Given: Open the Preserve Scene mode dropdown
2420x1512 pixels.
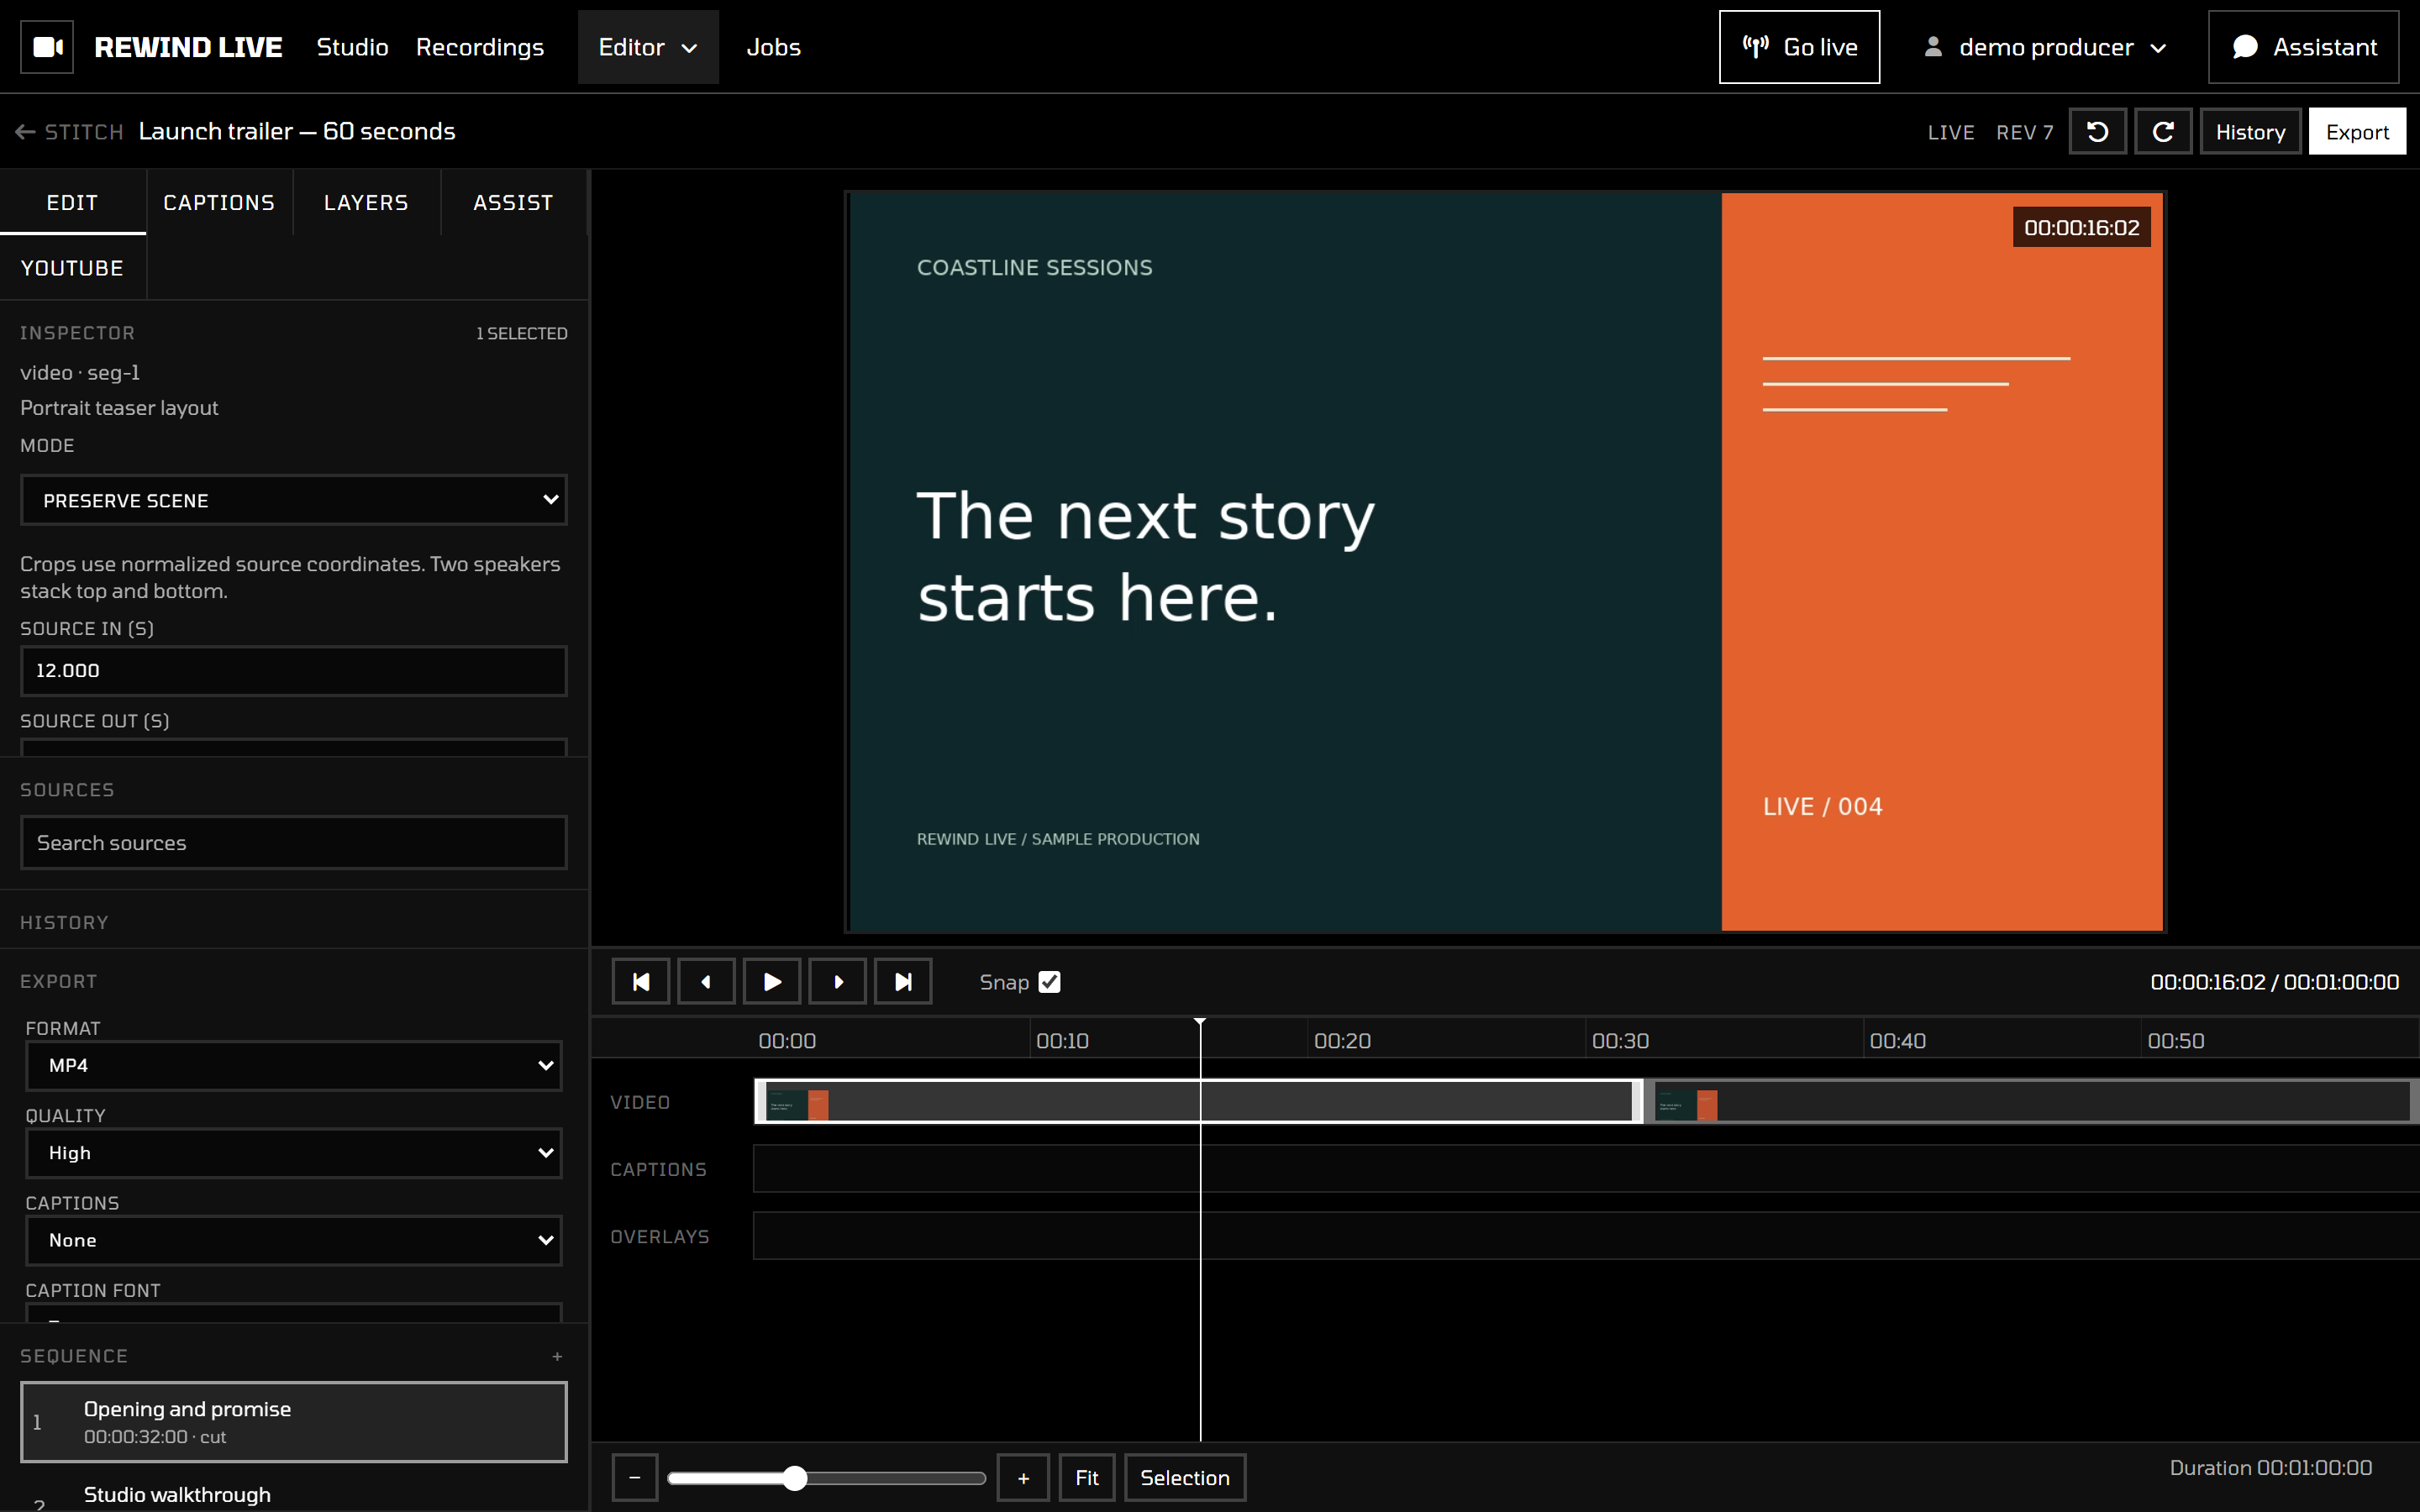Looking at the screenshot, I should coord(293,500).
